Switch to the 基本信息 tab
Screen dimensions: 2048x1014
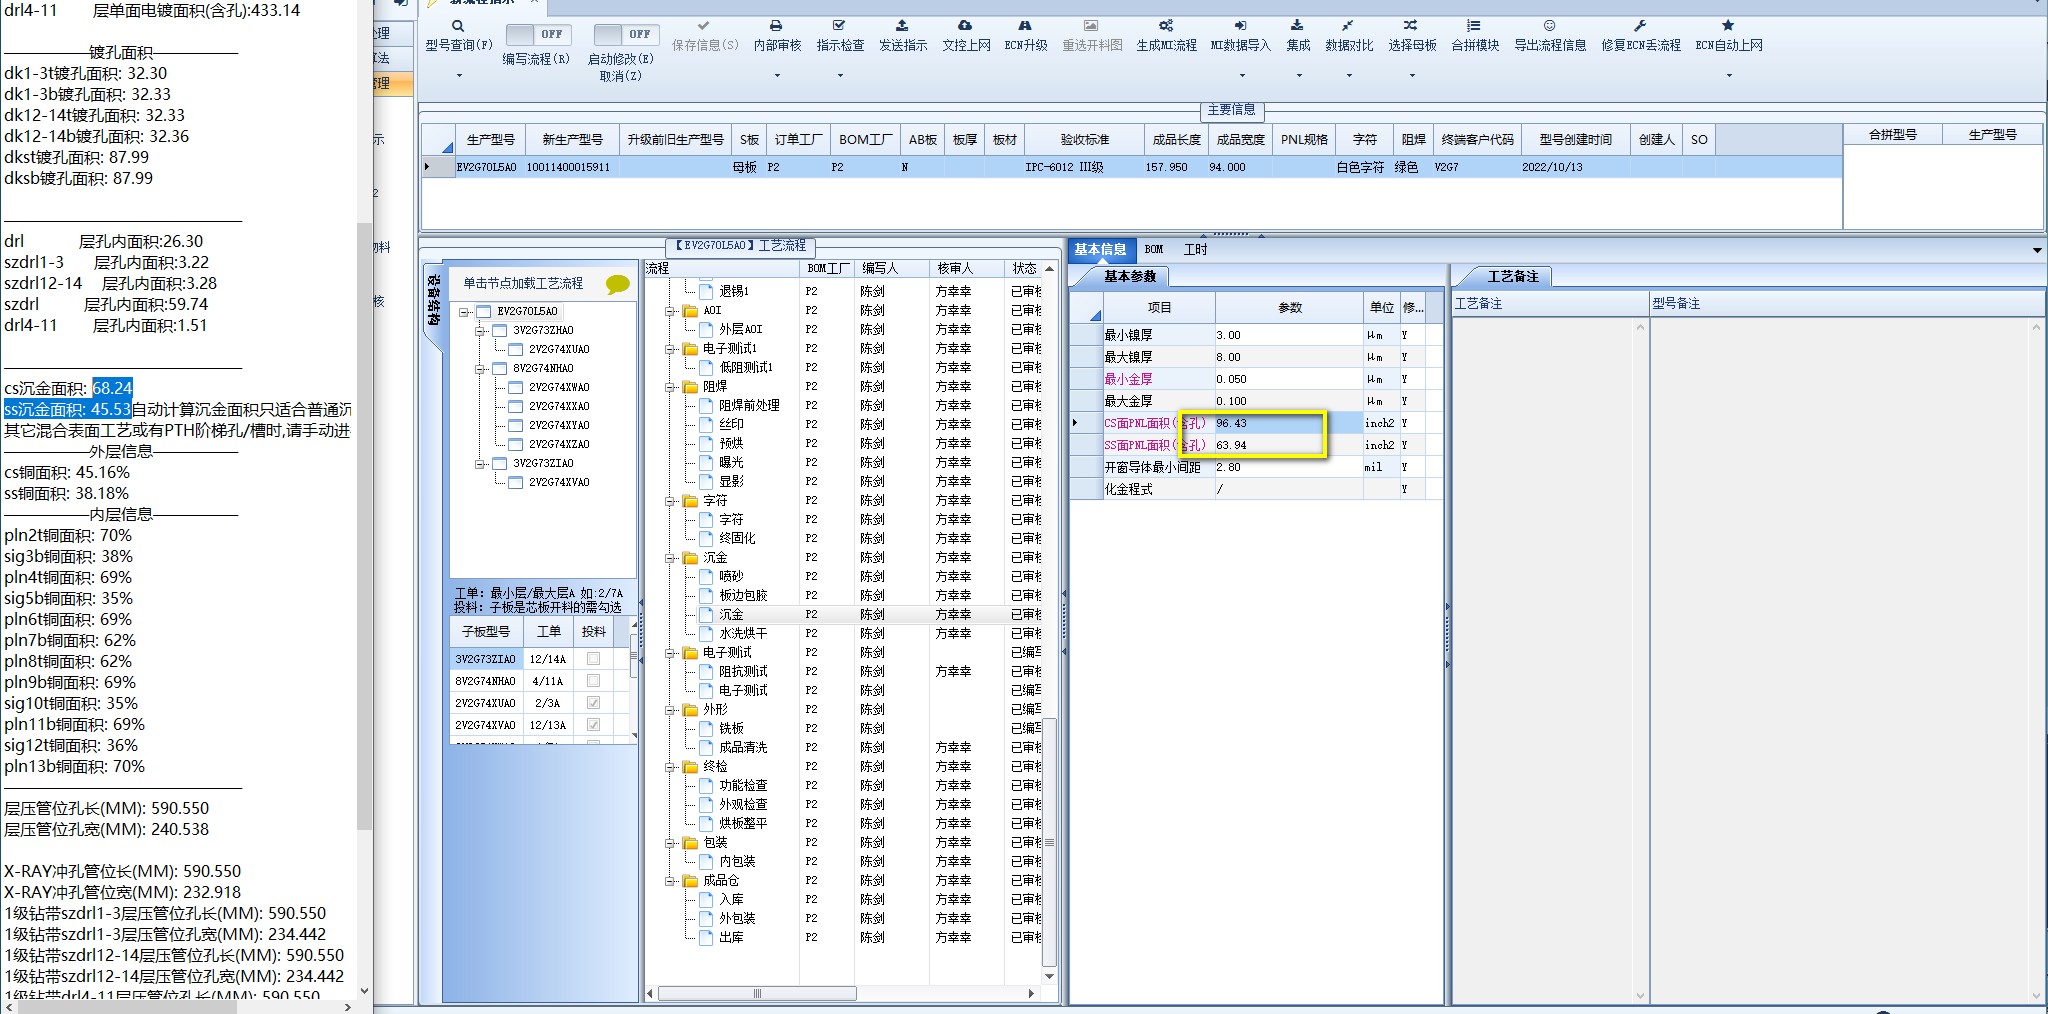(x=1100, y=250)
